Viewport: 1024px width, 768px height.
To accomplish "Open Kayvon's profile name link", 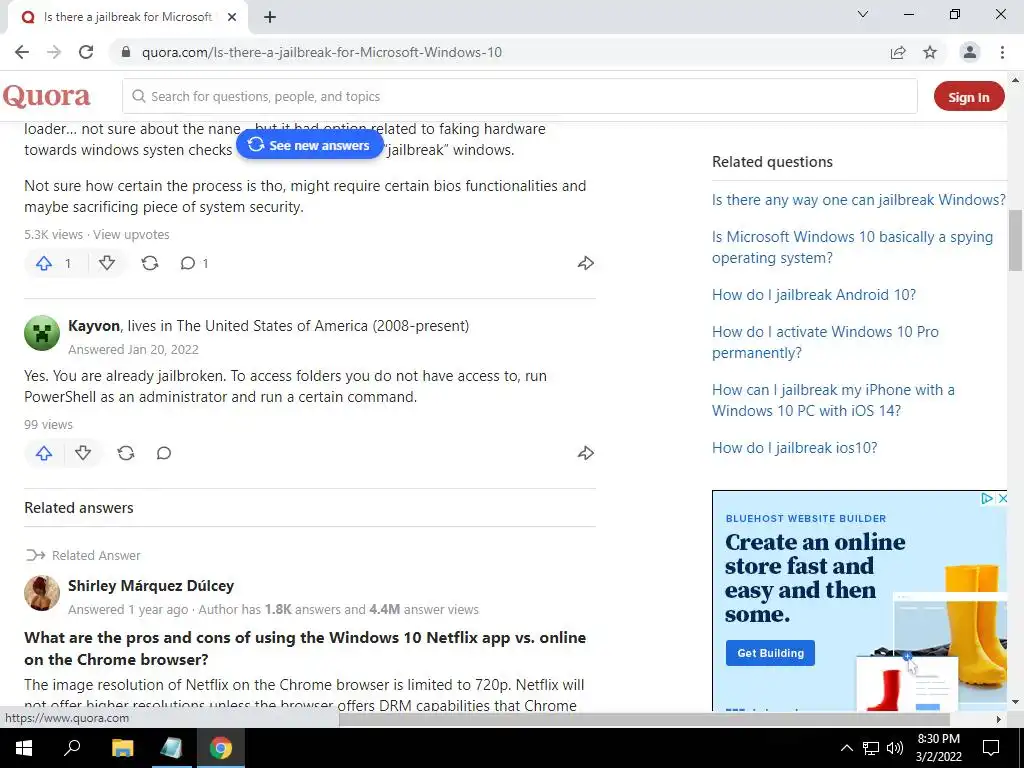I will point(94,326).
